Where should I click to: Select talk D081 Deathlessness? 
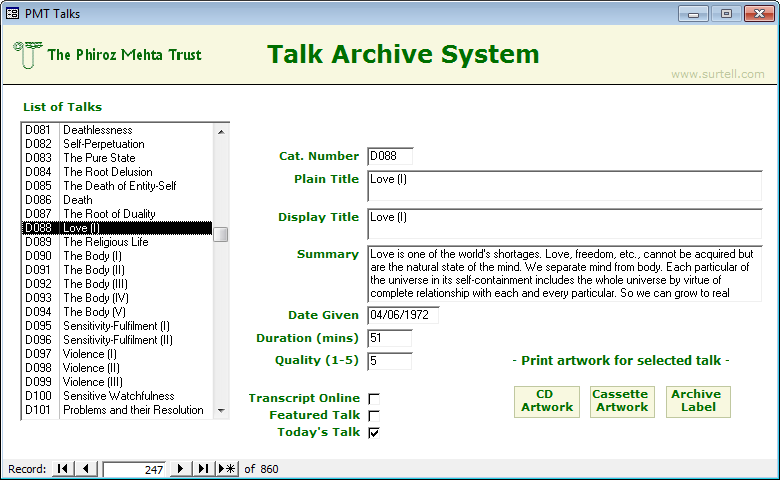click(x=117, y=130)
